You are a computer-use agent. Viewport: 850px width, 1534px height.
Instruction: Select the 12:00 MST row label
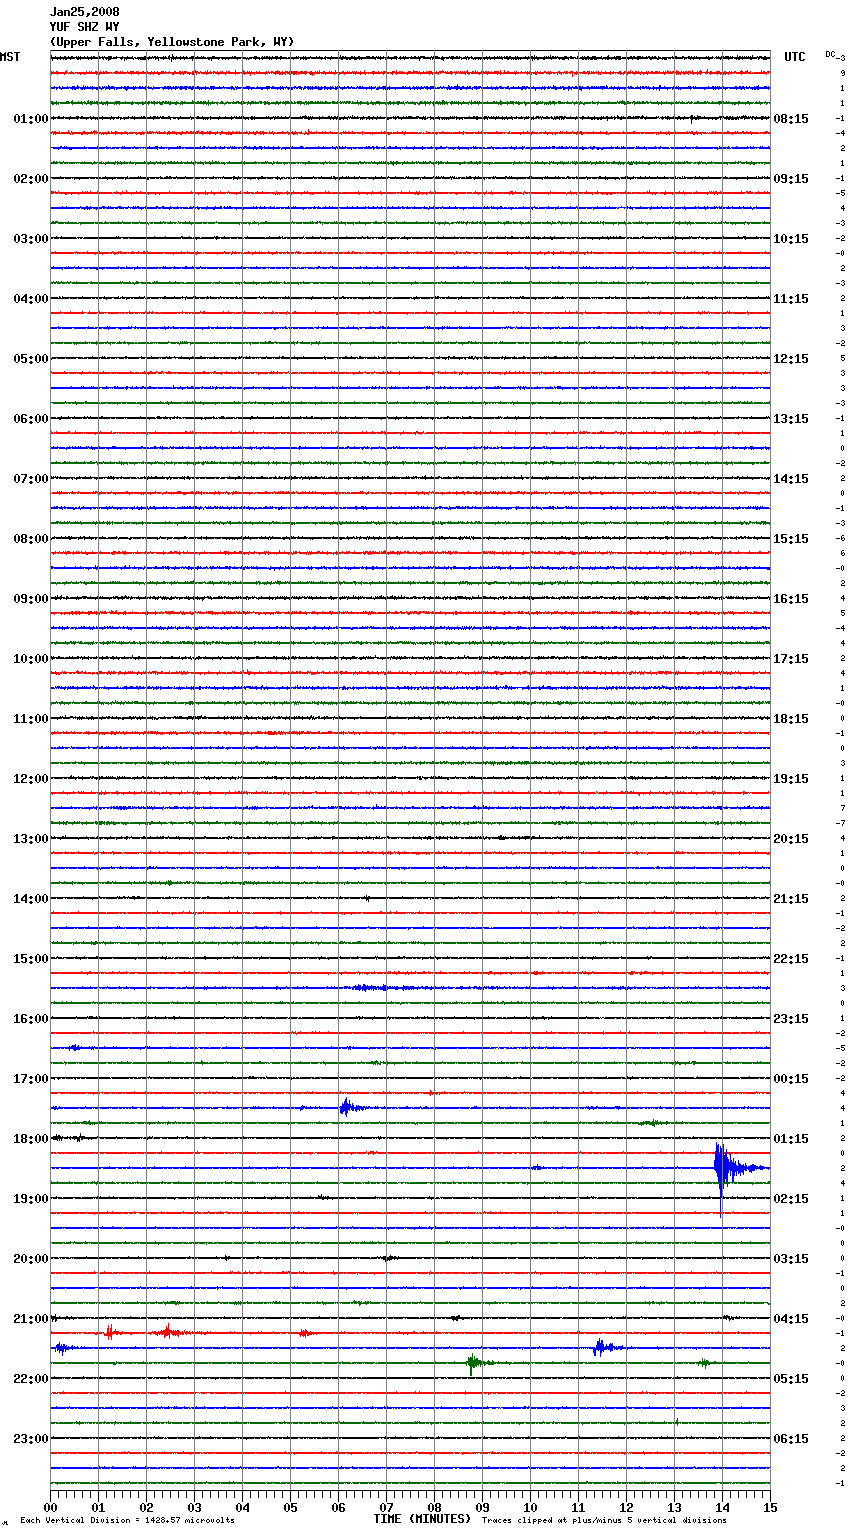point(31,779)
